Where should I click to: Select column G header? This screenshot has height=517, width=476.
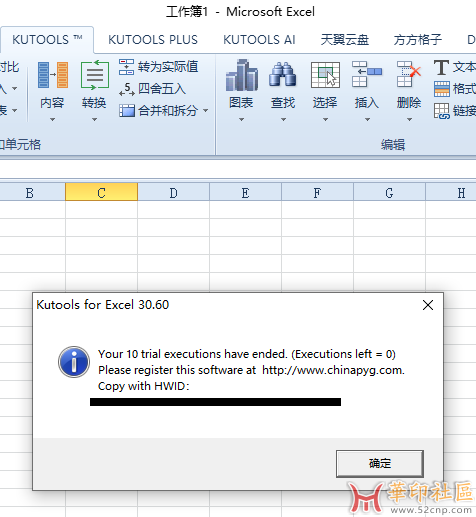pyautogui.click(x=389, y=193)
